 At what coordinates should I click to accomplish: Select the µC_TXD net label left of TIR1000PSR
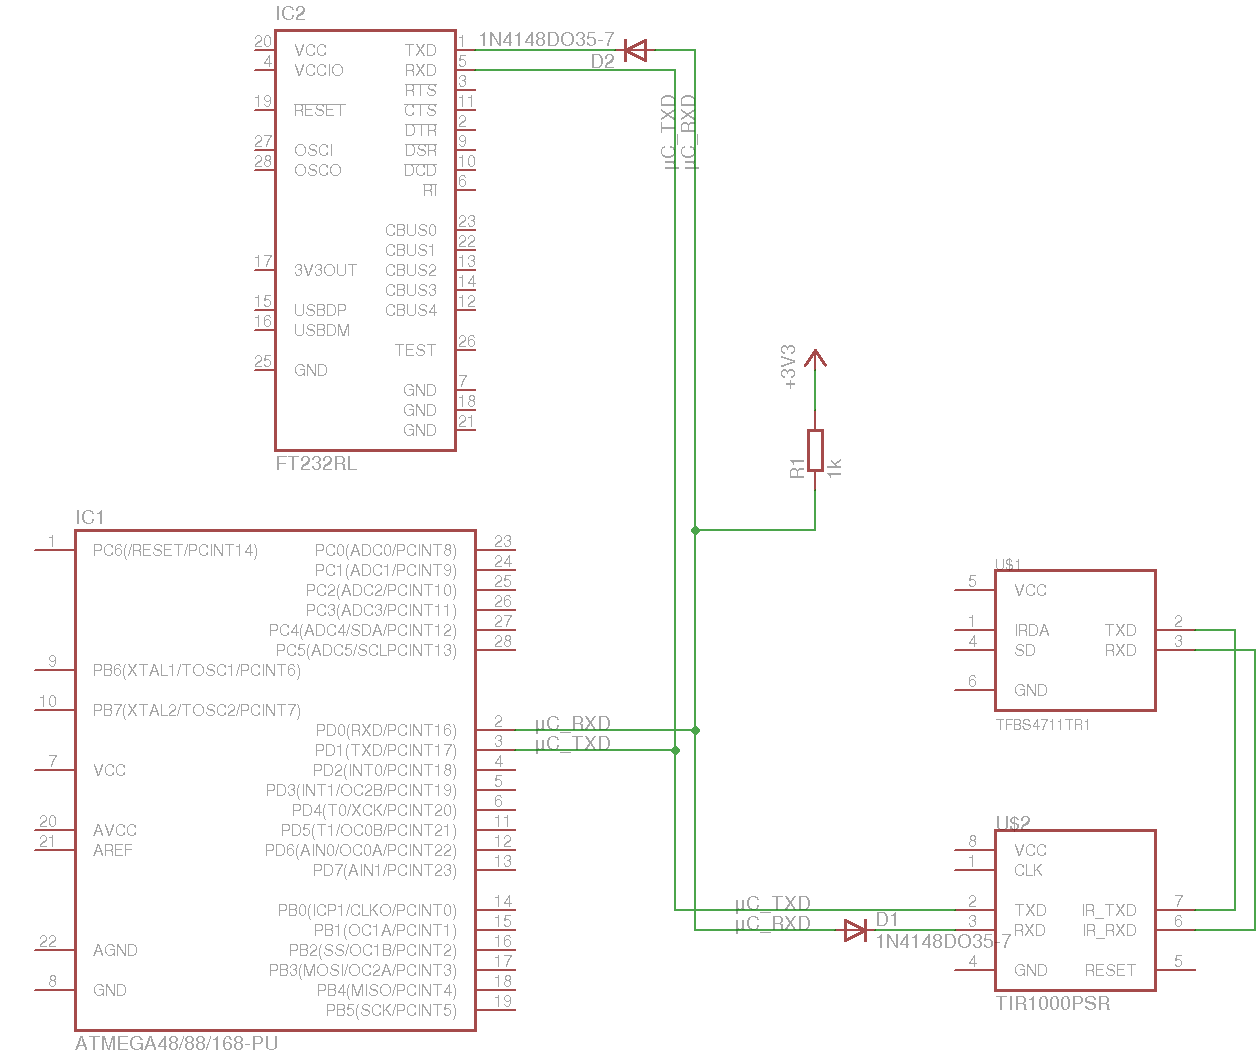coord(772,903)
